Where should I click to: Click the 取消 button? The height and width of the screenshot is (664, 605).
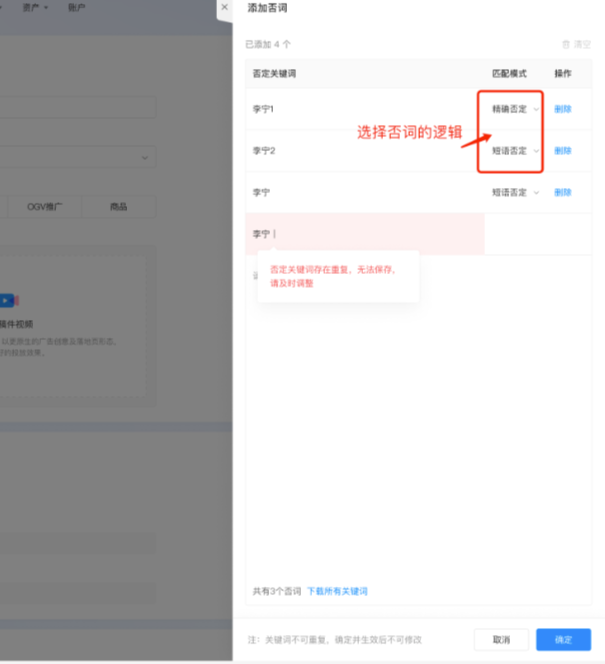pyautogui.click(x=501, y=639)
